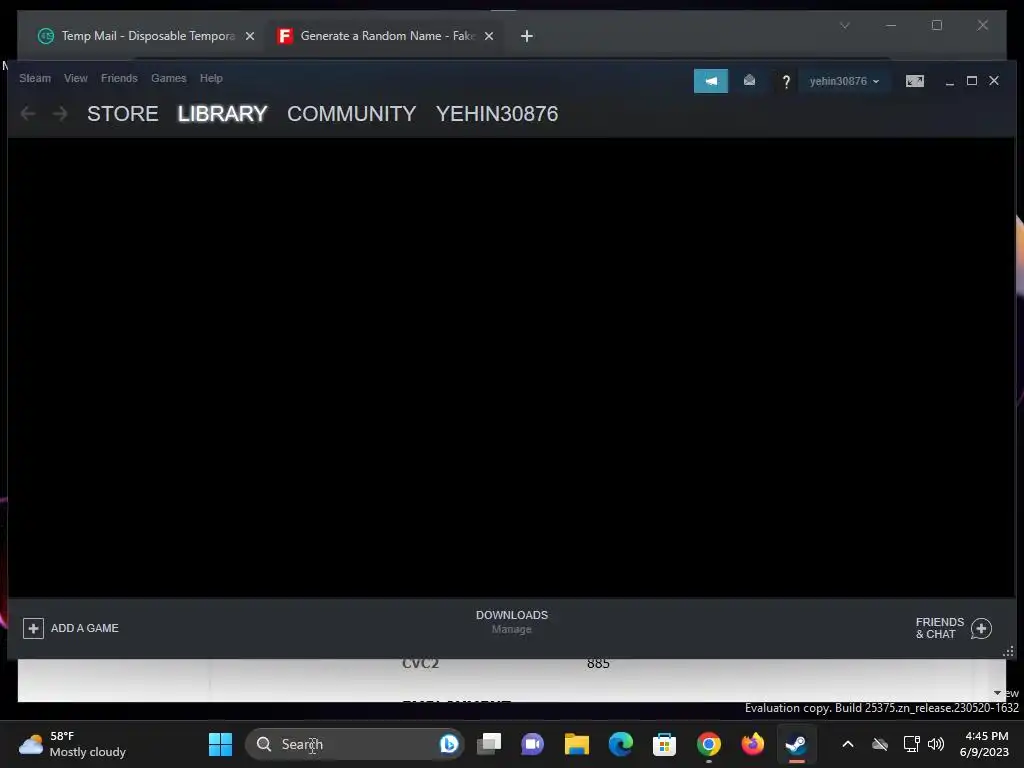Image resolution: width=1024 pixels, height=768 pixels.
Task: Close the Generate a Random Name tab
Action: (x=488, y=36)
